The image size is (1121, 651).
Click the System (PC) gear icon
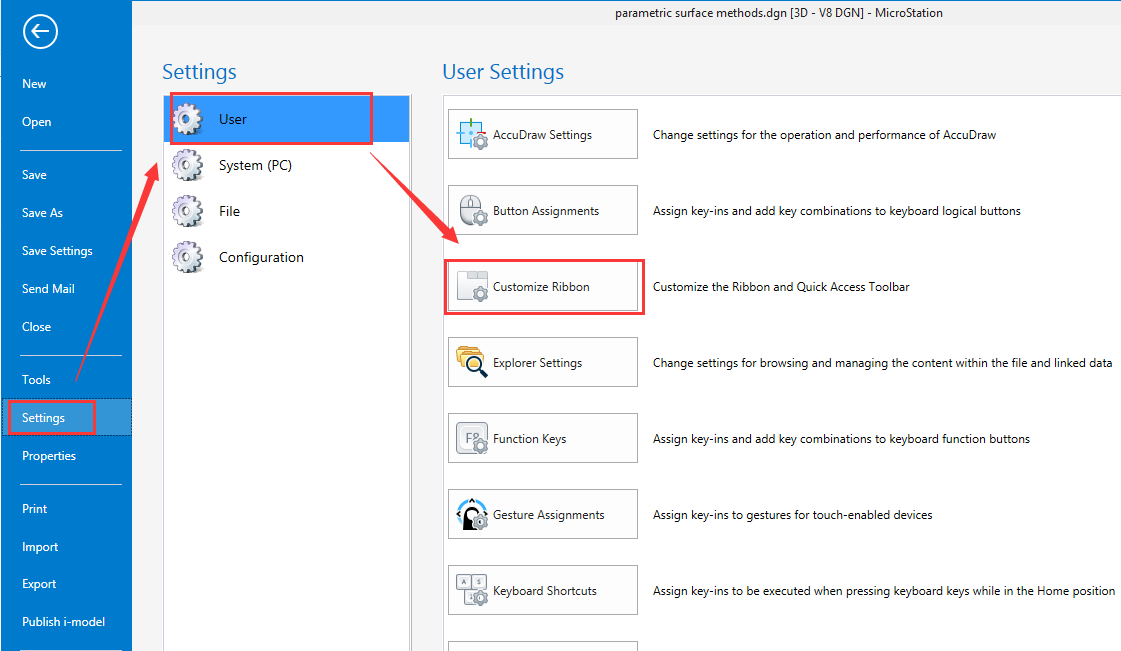tap(188, 165)
